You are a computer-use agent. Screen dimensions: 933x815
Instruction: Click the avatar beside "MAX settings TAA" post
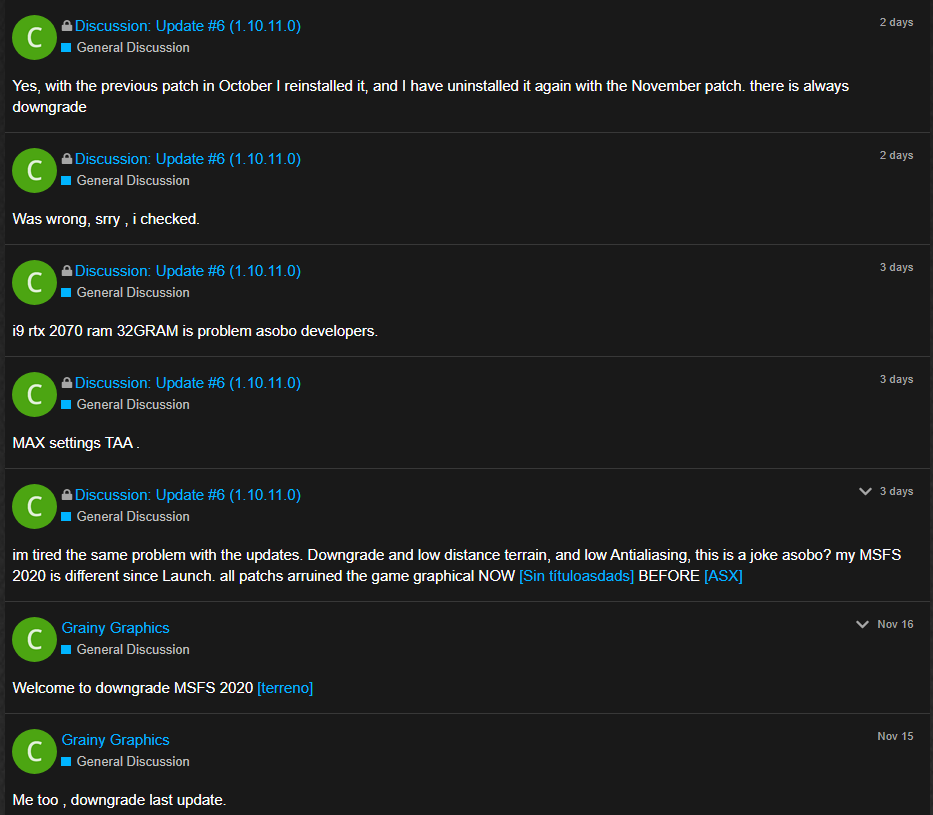[x=35, y=394]
